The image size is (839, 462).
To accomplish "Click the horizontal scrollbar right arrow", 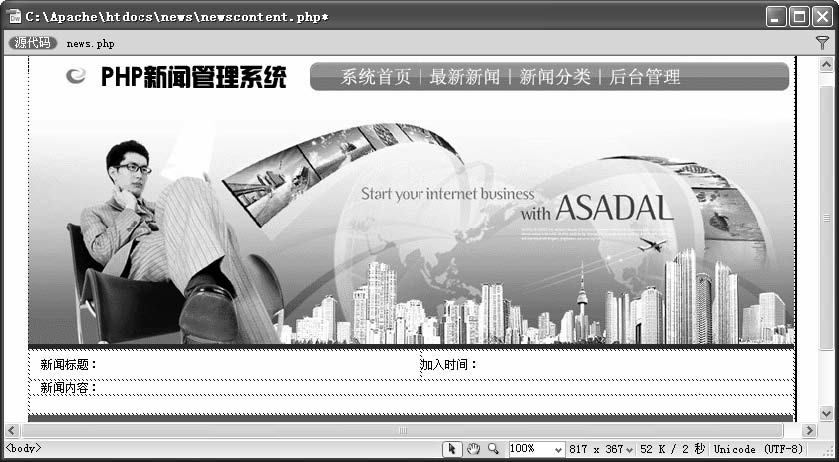I will [809, 430].
